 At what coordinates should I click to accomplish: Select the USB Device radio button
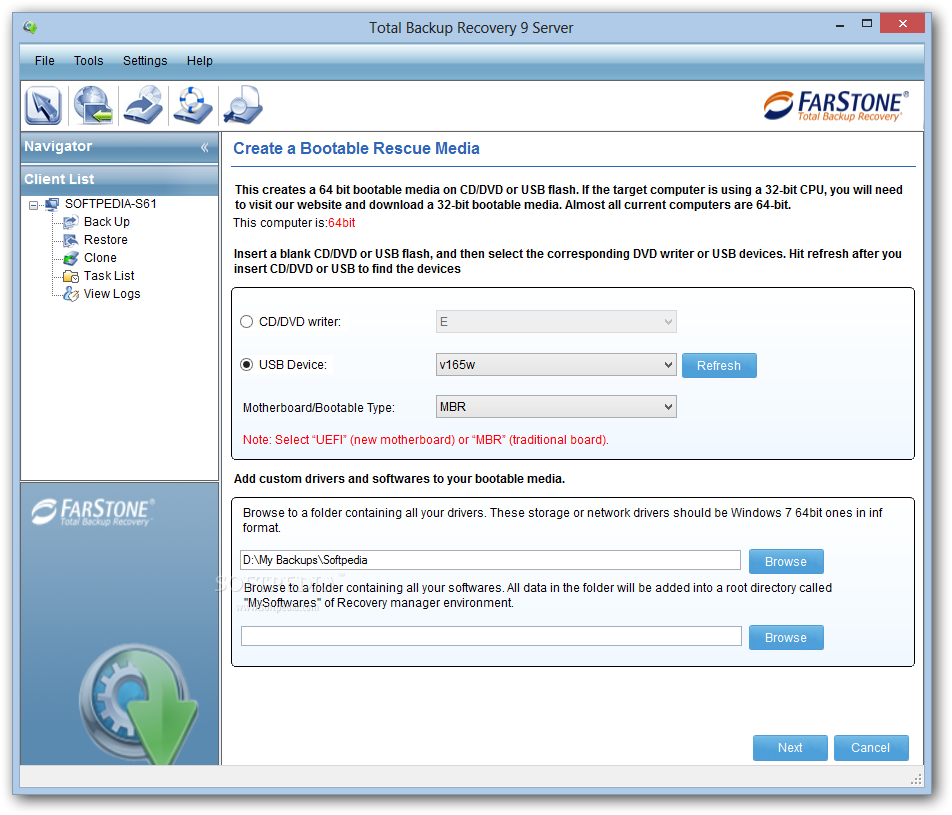click(246, 365)
